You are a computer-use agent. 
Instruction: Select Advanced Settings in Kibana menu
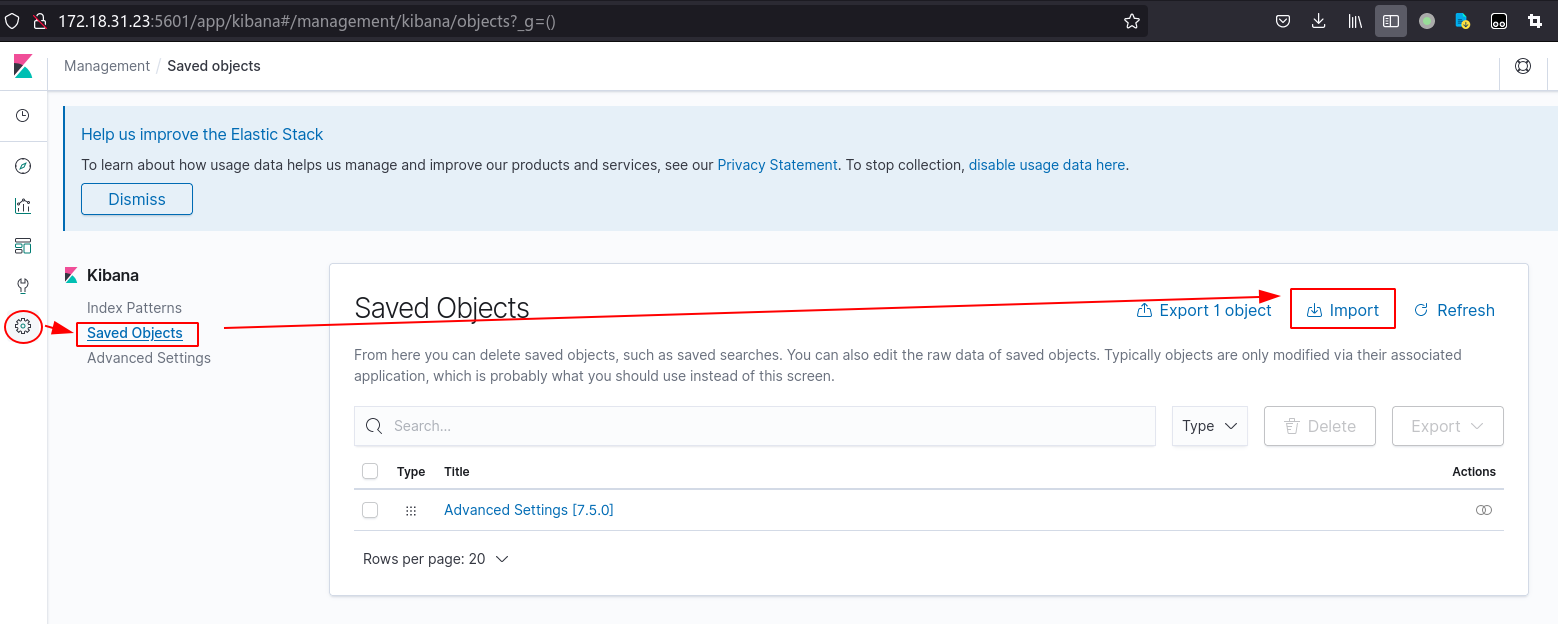coord(149,358)
